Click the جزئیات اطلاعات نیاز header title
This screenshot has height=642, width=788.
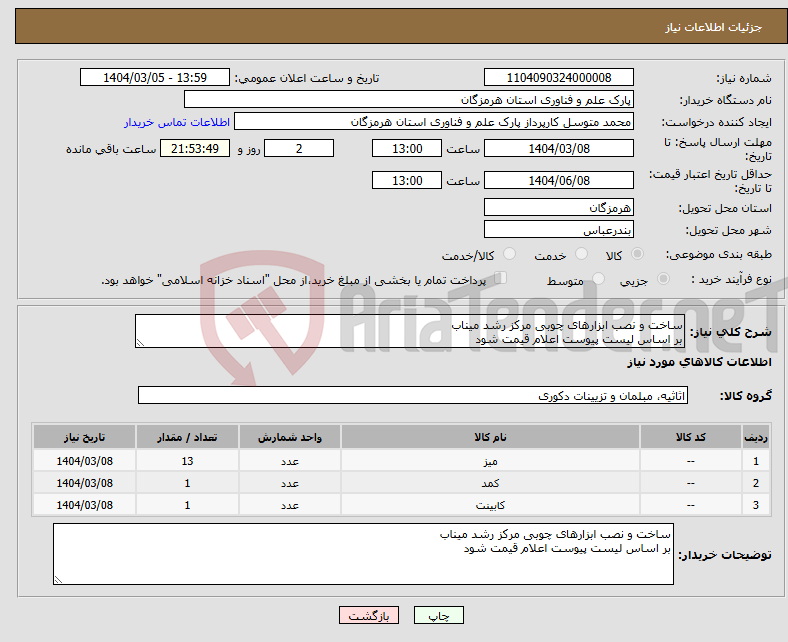coord(714,27)
